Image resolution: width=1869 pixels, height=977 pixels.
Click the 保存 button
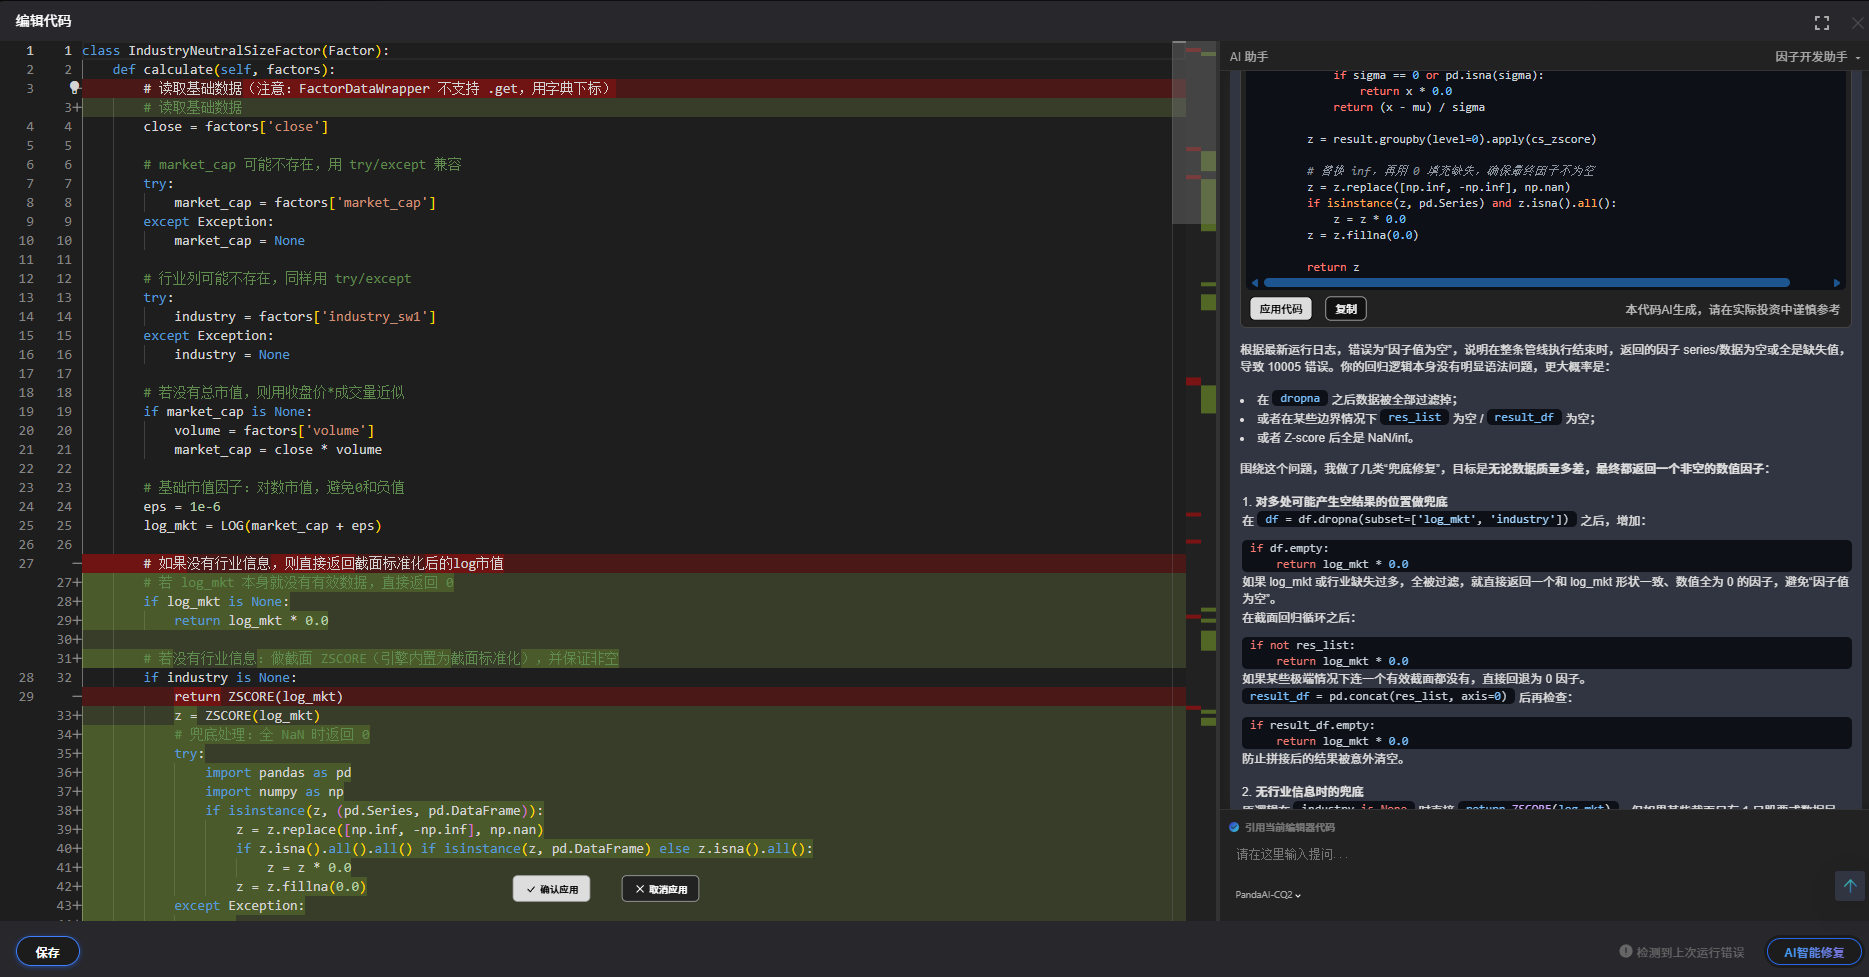(48, 952)
